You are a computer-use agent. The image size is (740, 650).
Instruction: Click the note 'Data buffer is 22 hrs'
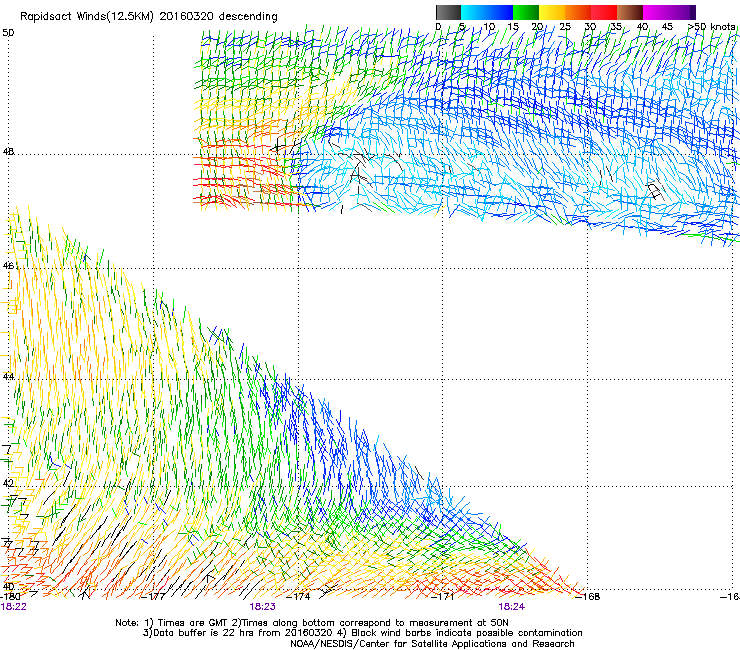[x=204, y=633]
